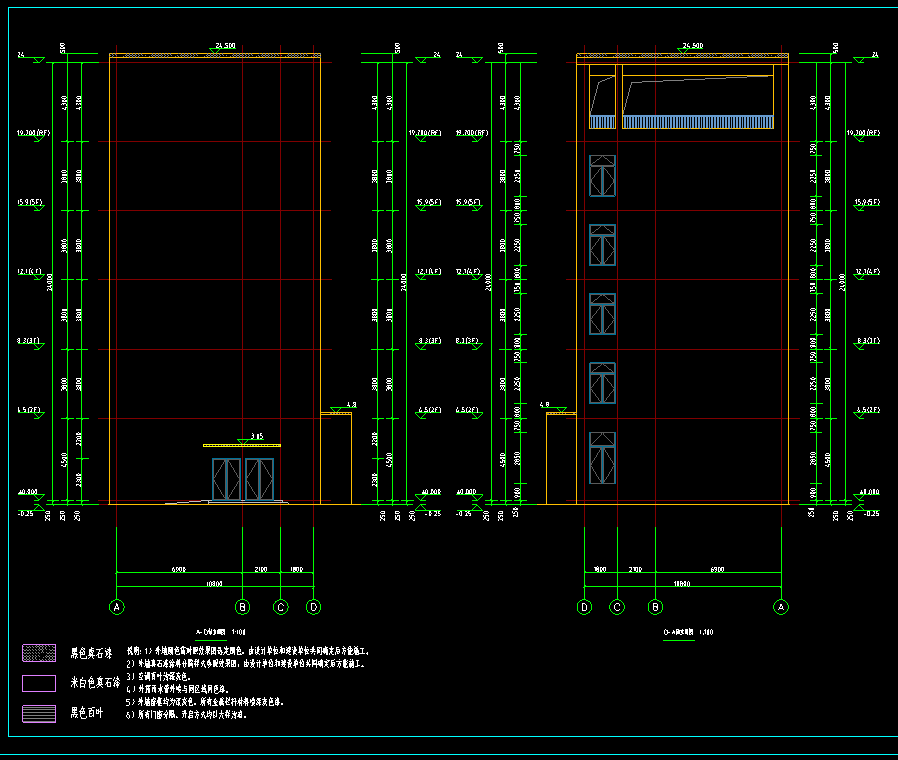This screenshot has width=898, height=760.
Task: Select the right entrance door on left elevation
Action: coord(259,479)
